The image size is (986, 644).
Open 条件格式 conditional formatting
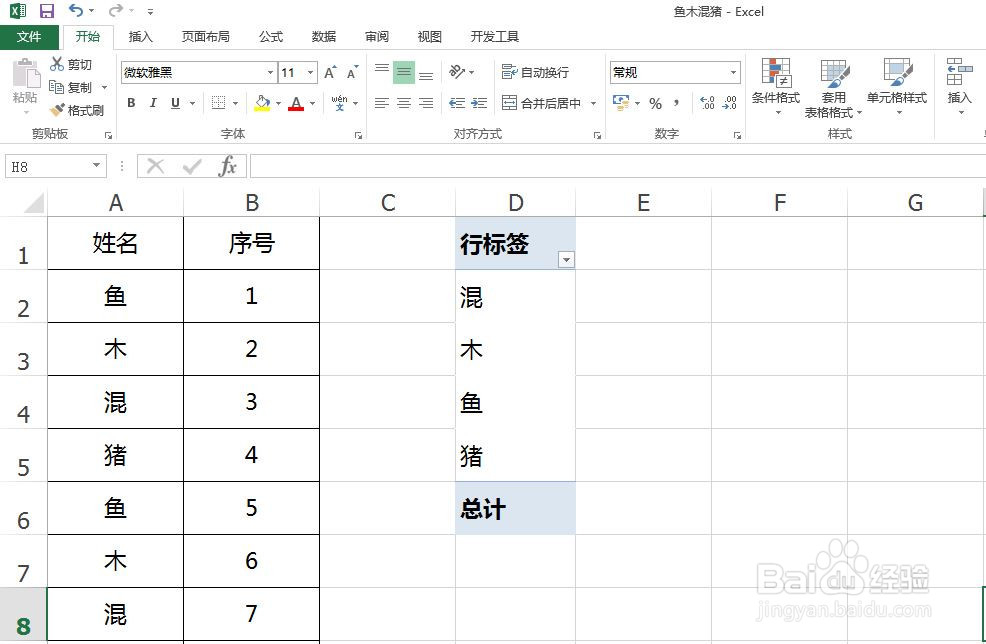[776, 87]
